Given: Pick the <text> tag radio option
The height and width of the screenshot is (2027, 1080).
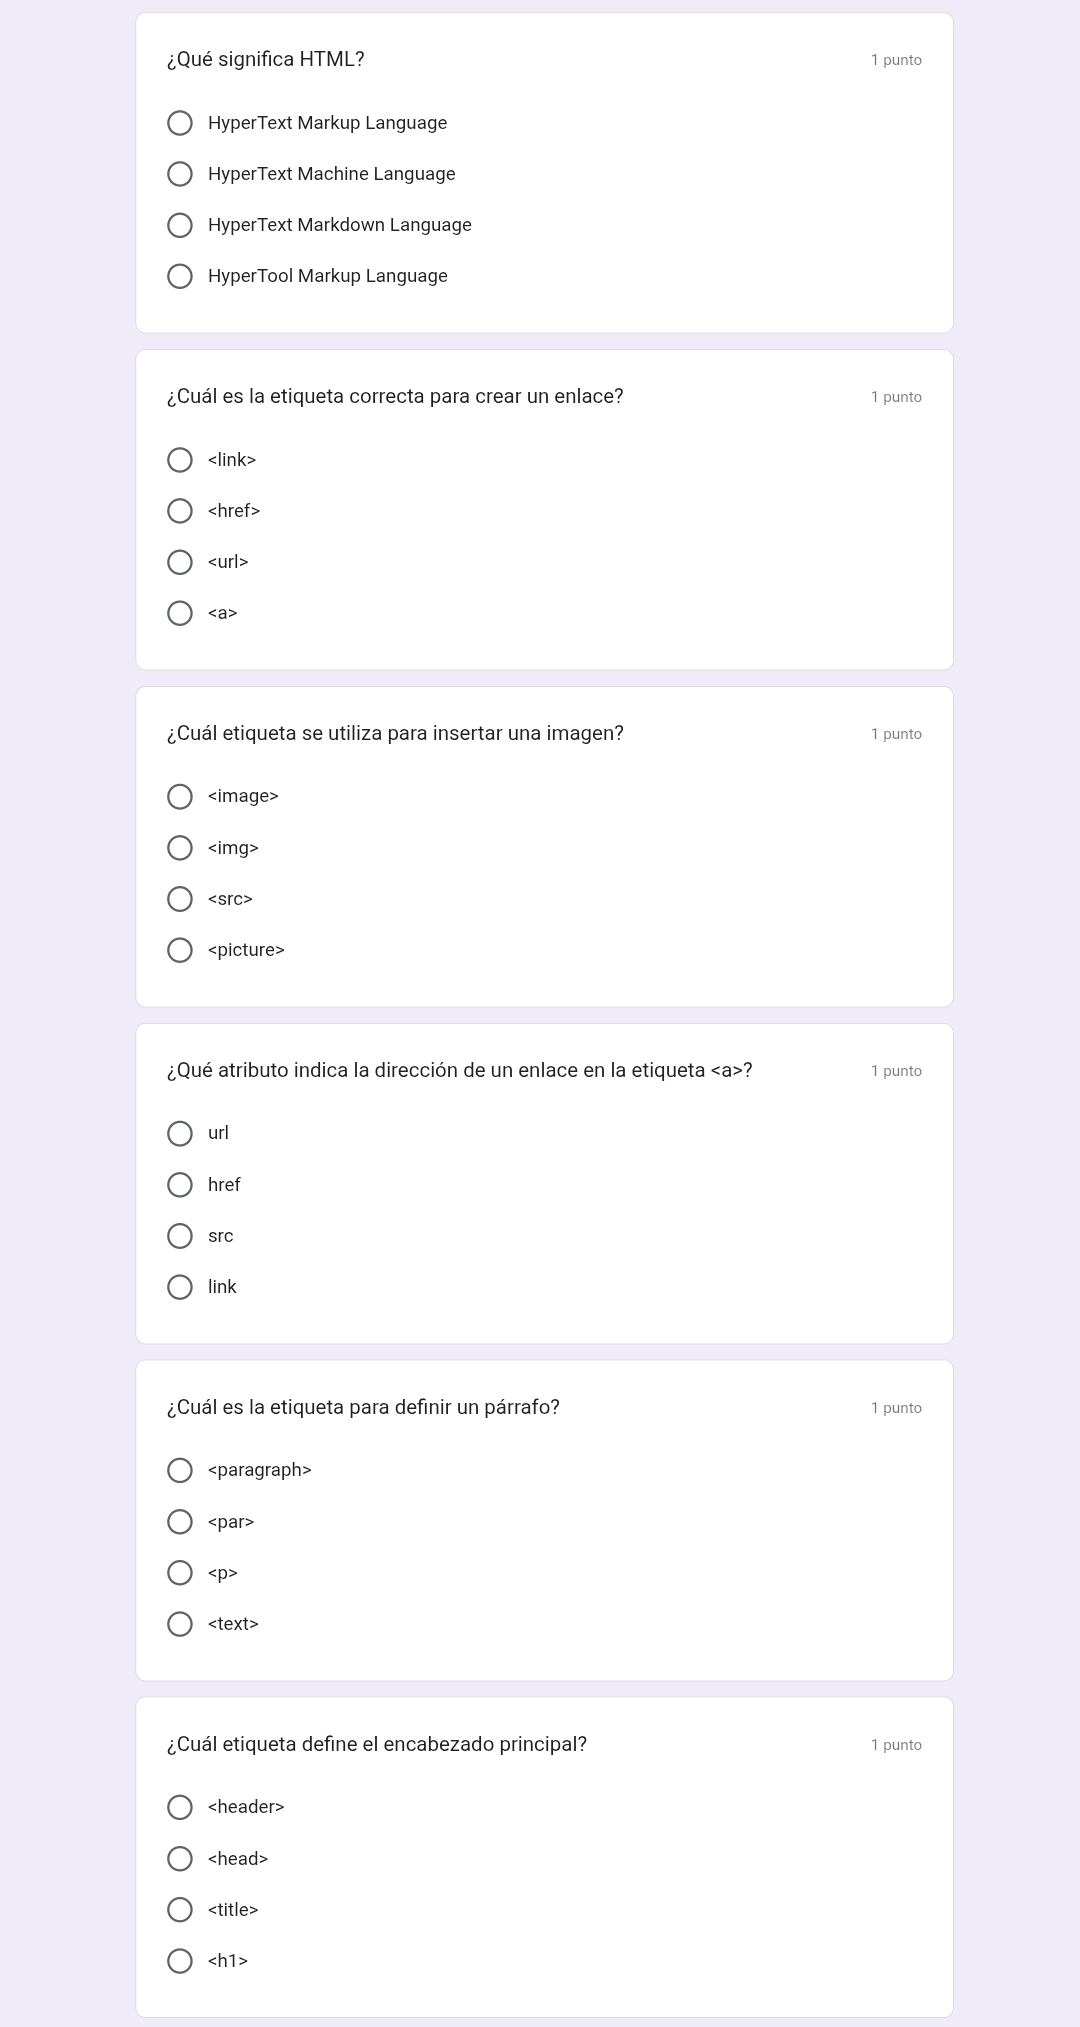Looking at the screenshot, I should [180, 1624].
